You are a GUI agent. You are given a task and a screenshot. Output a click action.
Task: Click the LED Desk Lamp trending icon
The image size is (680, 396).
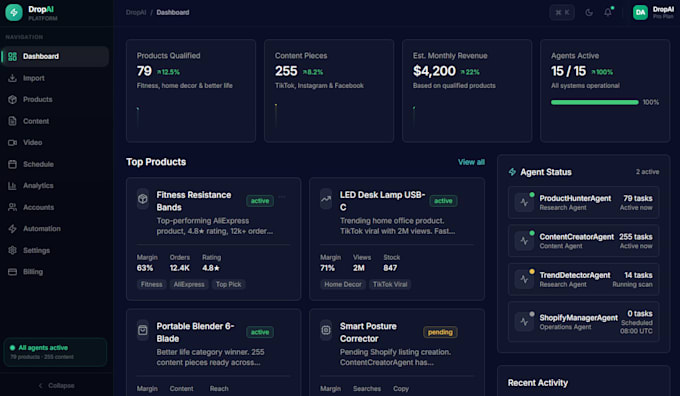(x=326, y=199)
